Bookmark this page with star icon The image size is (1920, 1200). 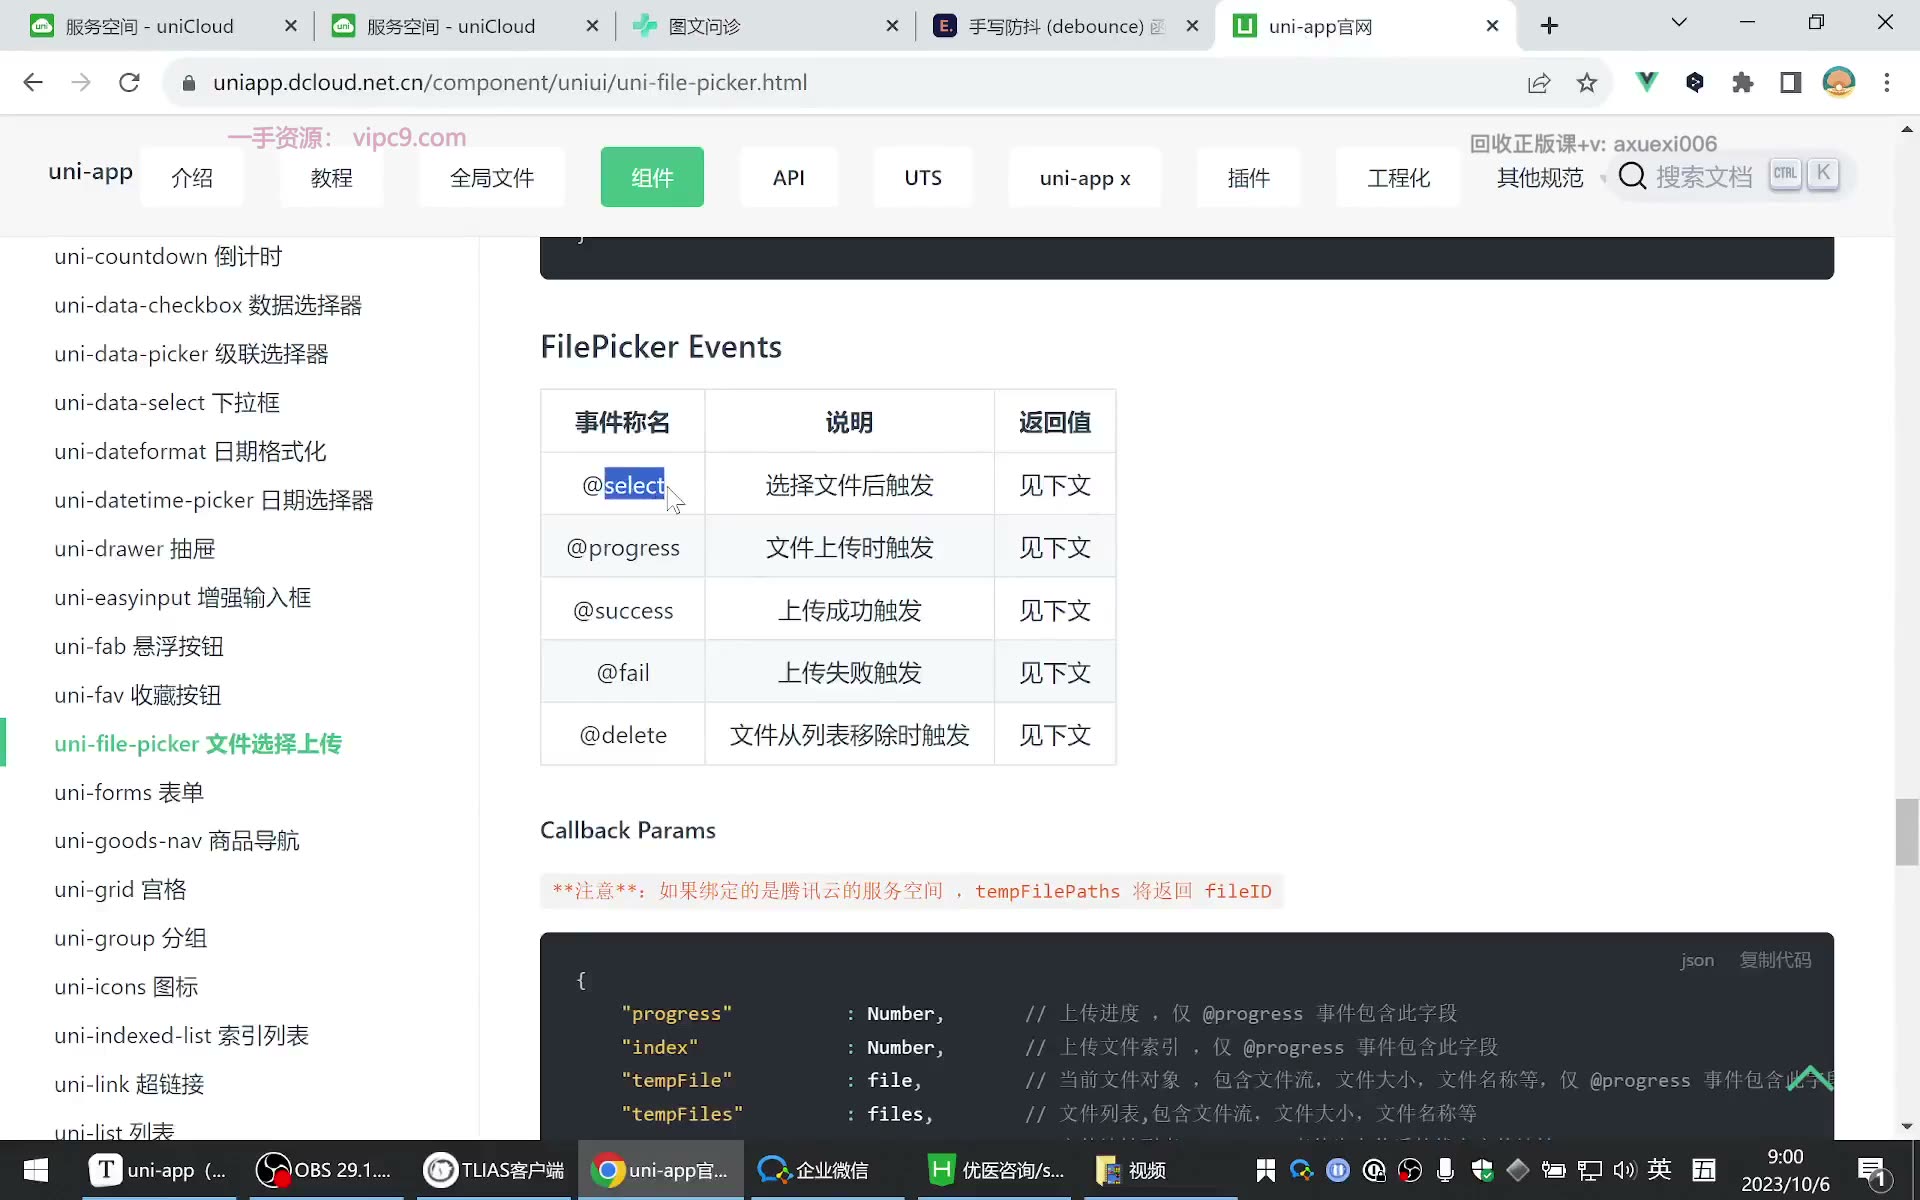click(x=1587, y=83)
